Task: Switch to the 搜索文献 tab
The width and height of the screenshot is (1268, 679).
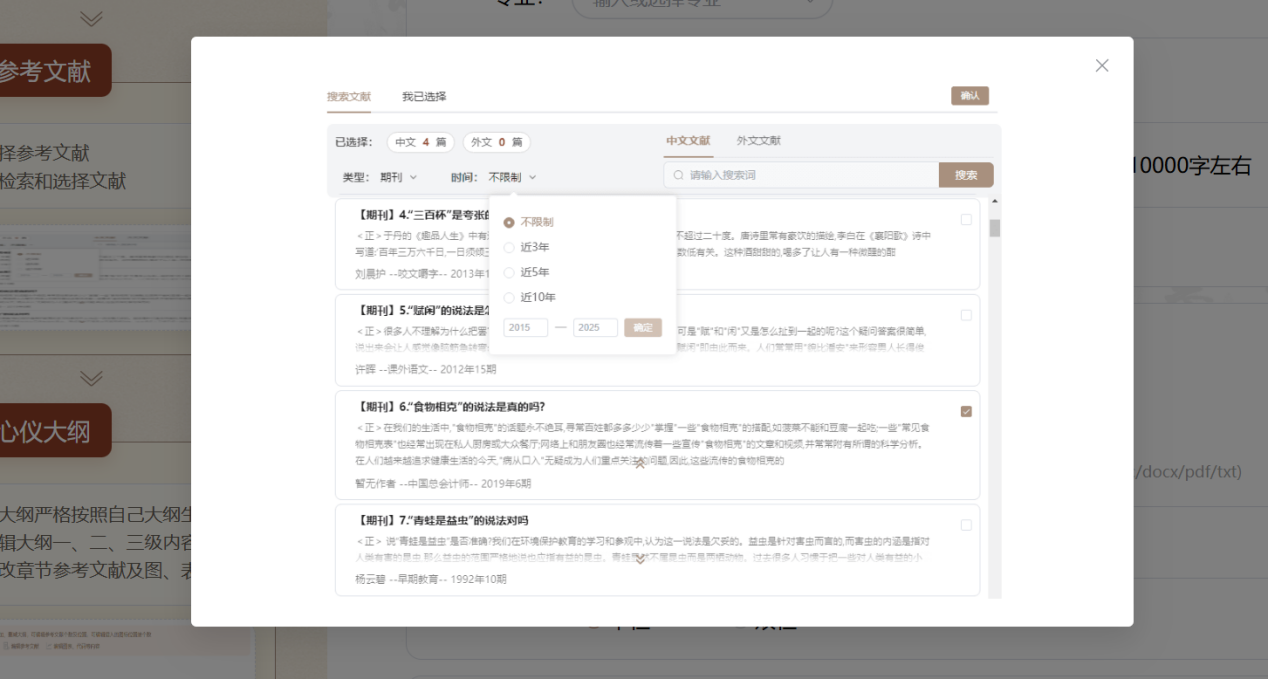Action: pyautogui.click(x=349, y=97)
